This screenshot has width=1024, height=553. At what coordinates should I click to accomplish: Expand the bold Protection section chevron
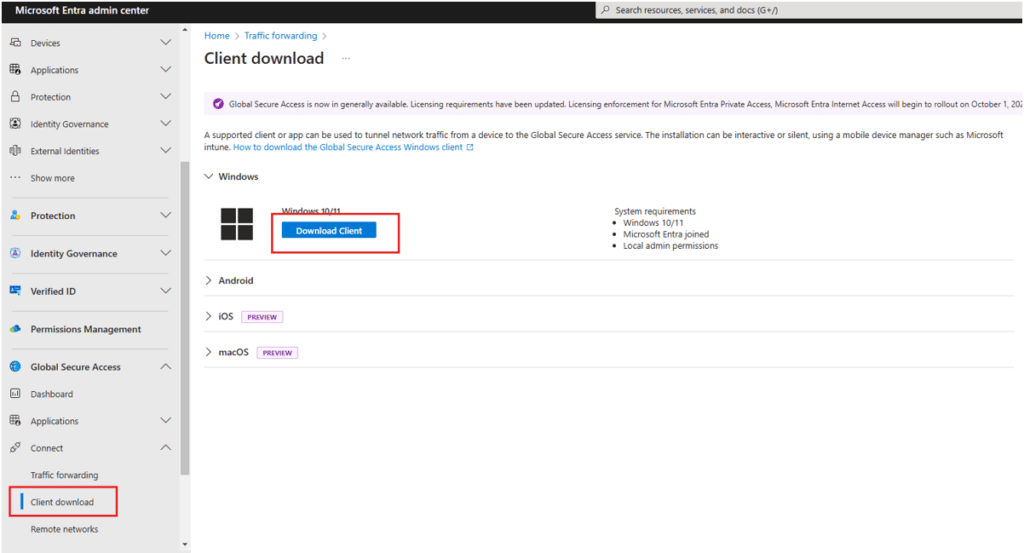(166, 215)
